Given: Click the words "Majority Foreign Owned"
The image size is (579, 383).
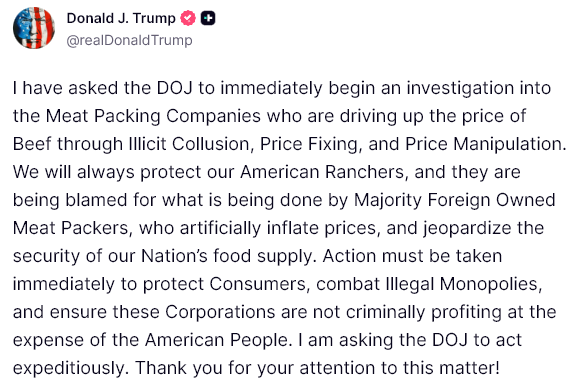Looking at the screenshot, I should (455, 200).
